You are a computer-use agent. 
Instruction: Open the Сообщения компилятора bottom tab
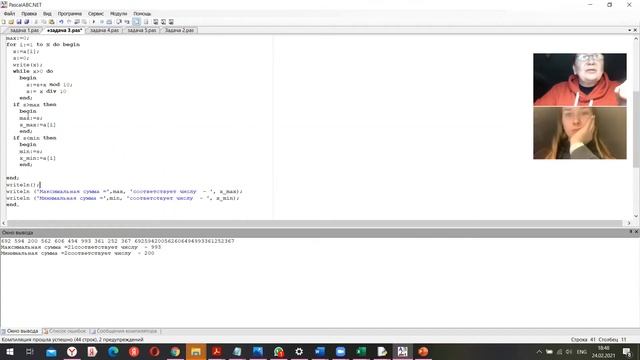coord(124,331)
